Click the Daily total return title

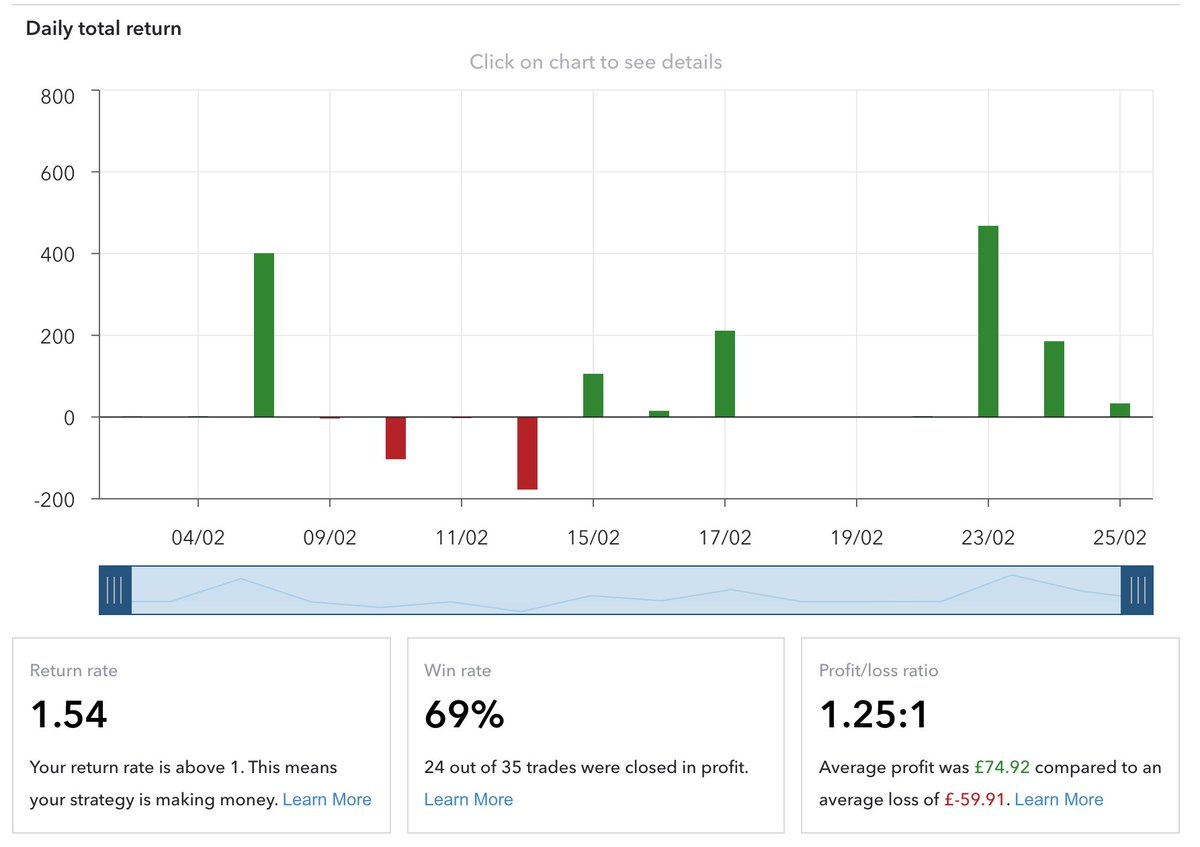(x=103, y=28)
